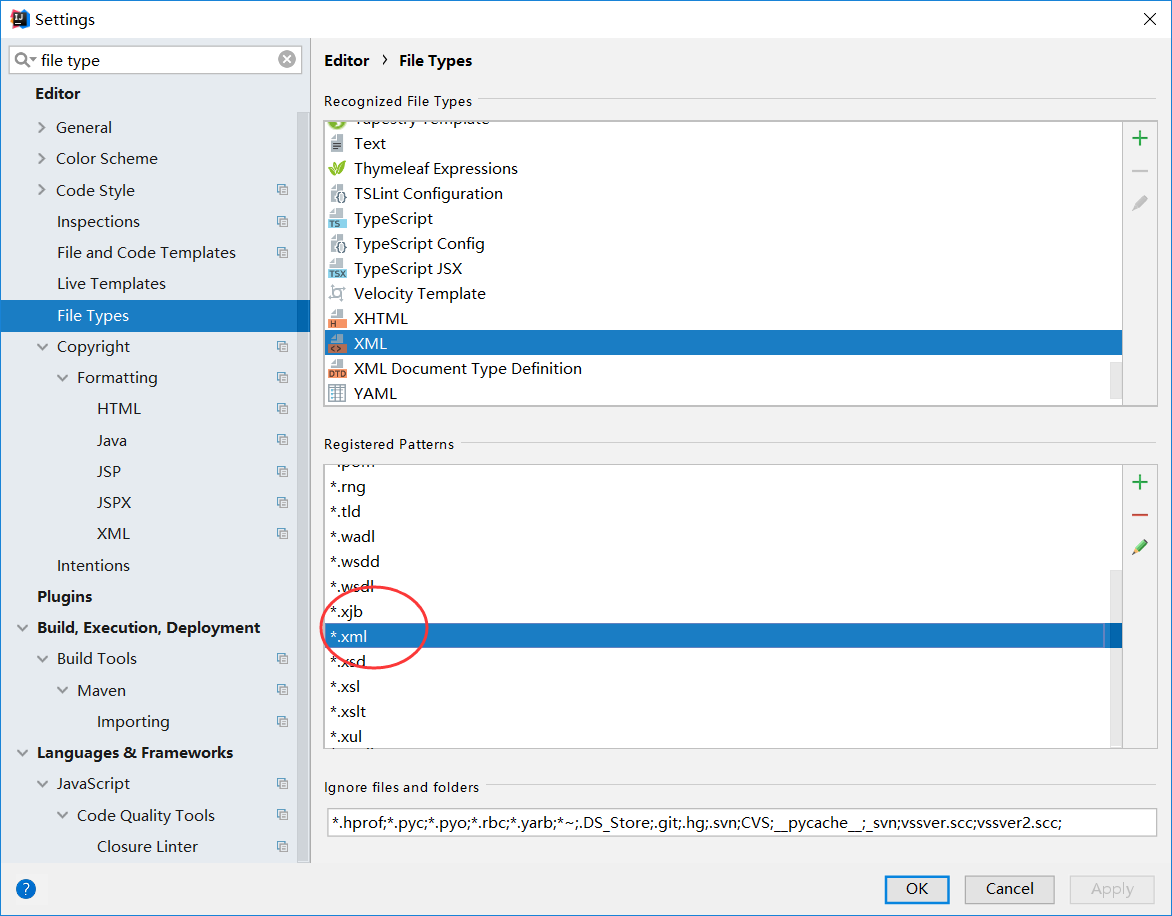Click the Recognized File Types scrollbar
Image resolution: width=1172 pixels, height=916 pixels.
[1116, 380]
